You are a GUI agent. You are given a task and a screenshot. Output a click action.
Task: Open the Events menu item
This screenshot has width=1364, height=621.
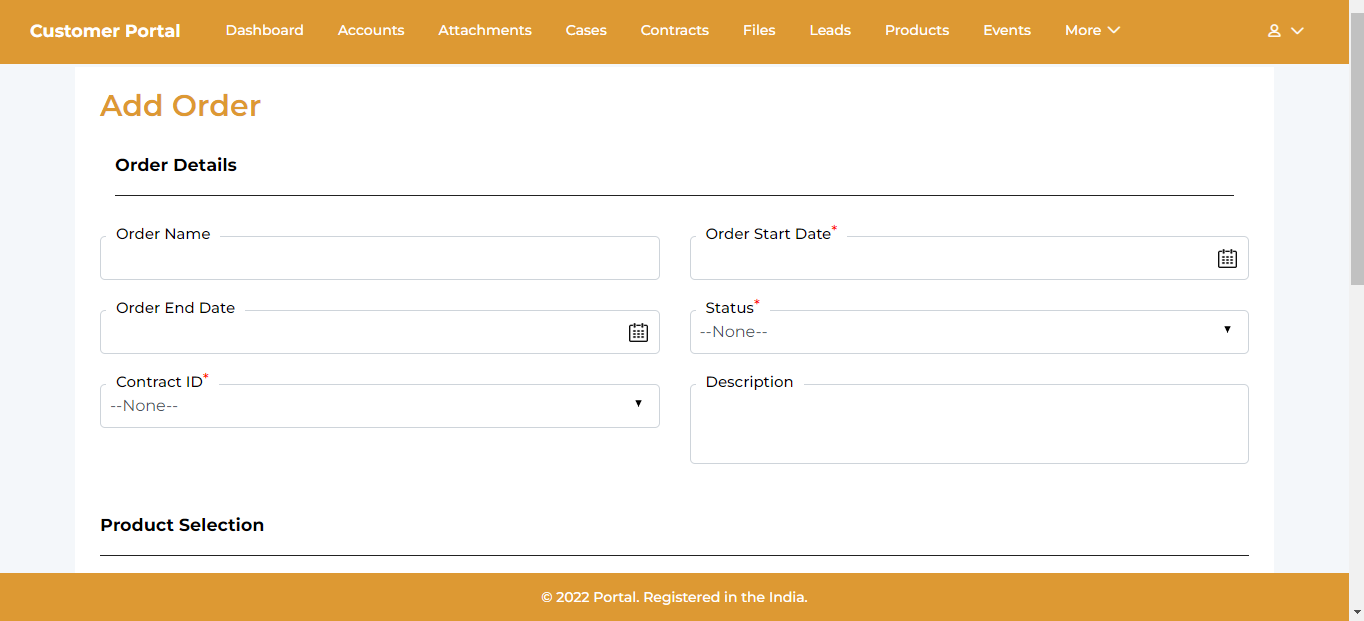(x=1007, y=31)
